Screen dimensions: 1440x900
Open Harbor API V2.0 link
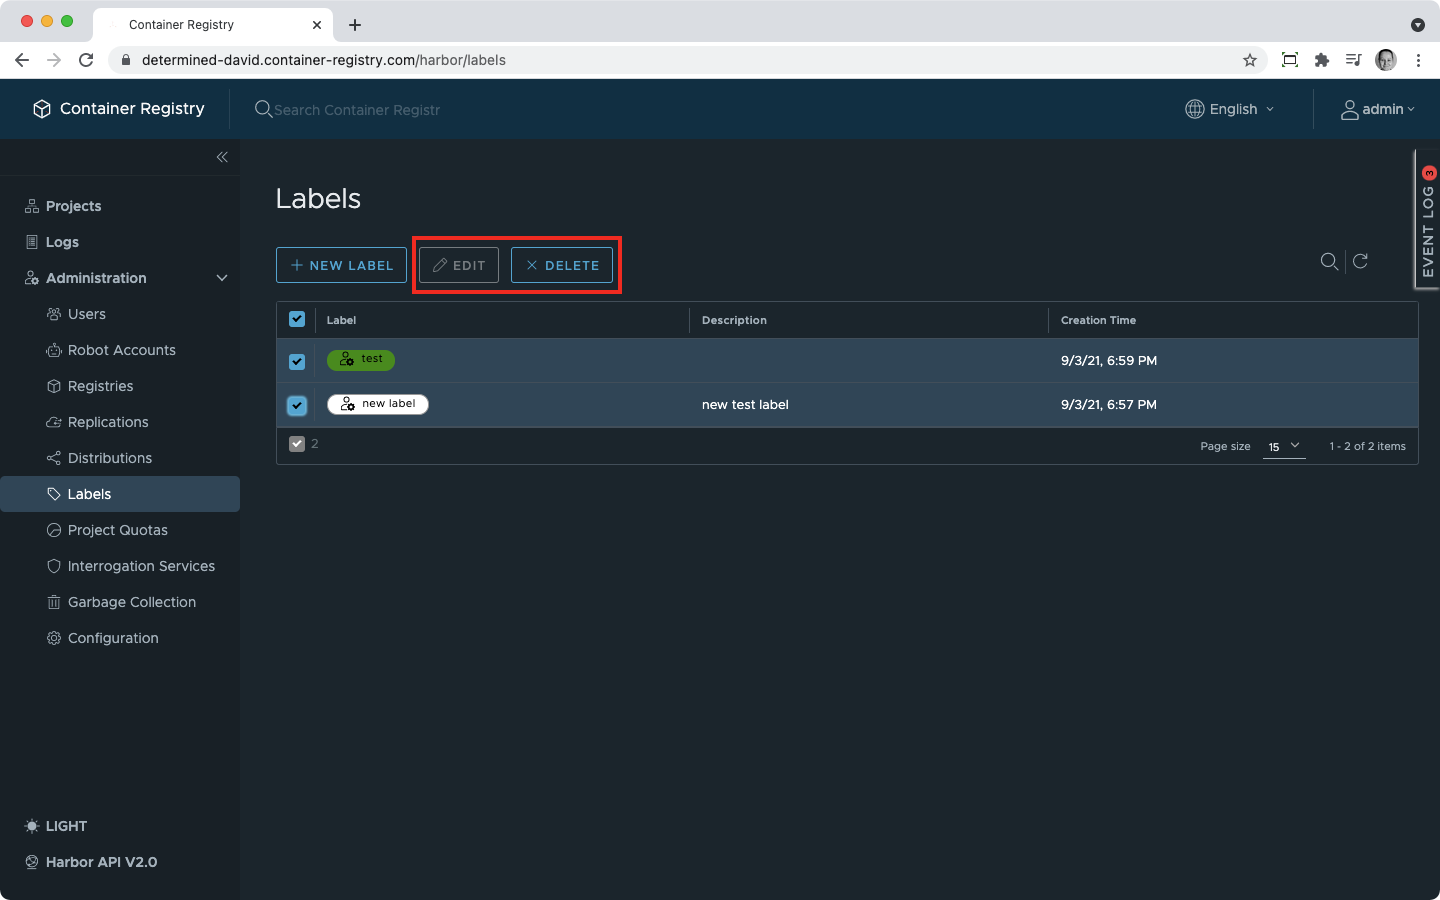point(101,862)
